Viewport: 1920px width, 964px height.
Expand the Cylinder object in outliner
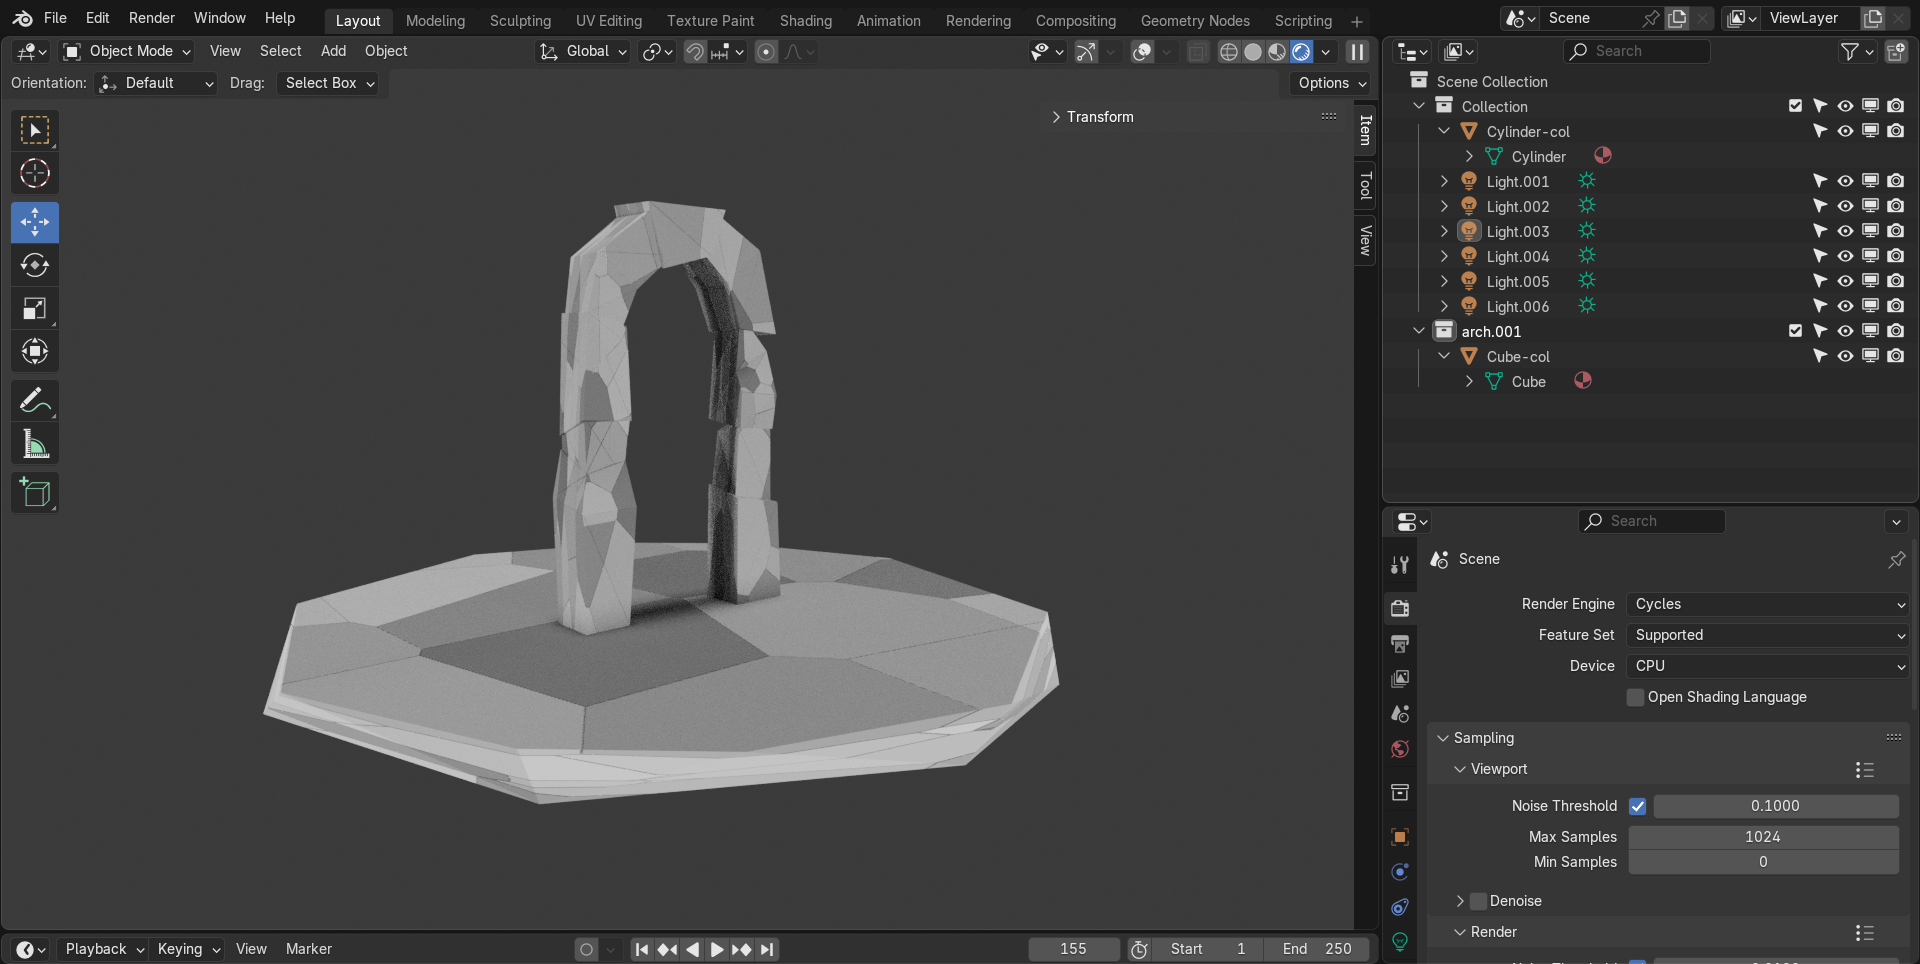click(1469, 157)
